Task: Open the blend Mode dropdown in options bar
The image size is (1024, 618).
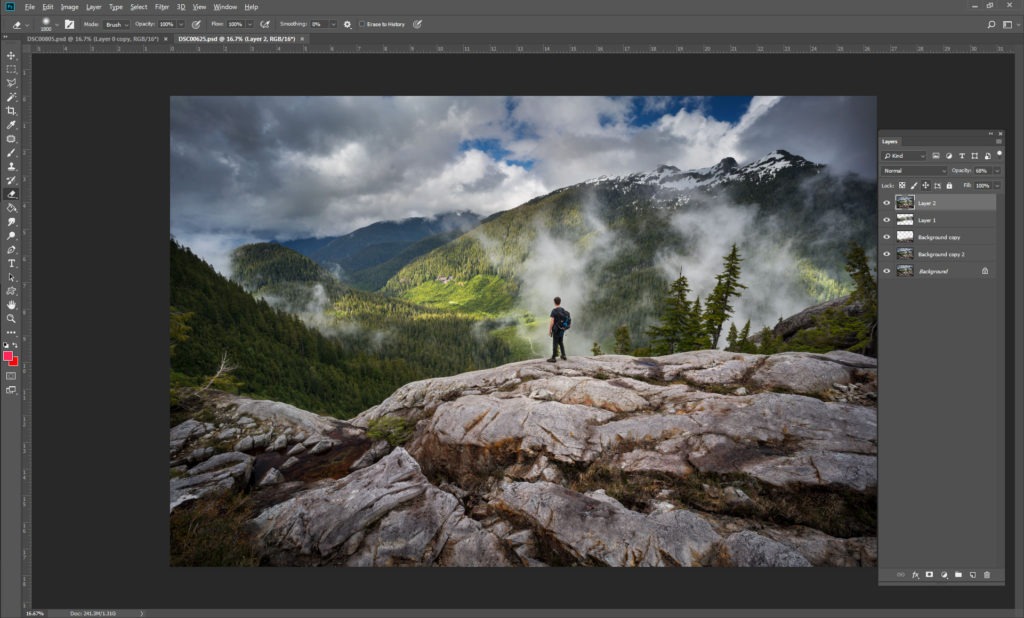Action: coord(118,24)
